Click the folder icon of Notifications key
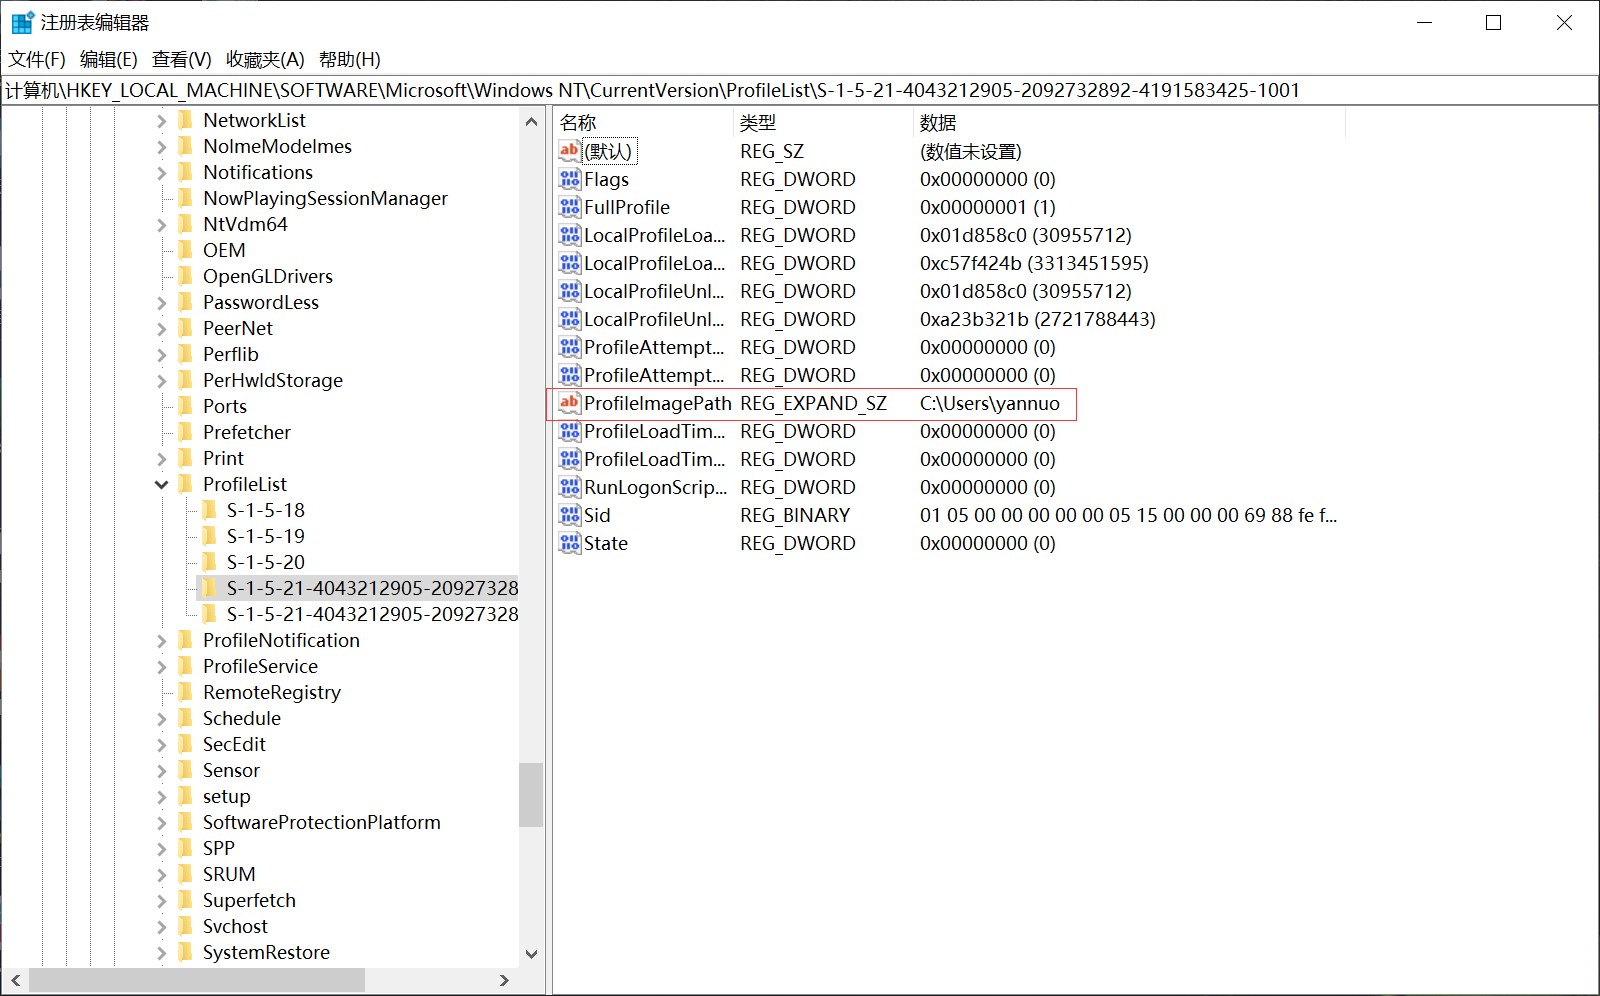Image resolution: width=1600 pixels, height=996 pixels. click(185, 172)
